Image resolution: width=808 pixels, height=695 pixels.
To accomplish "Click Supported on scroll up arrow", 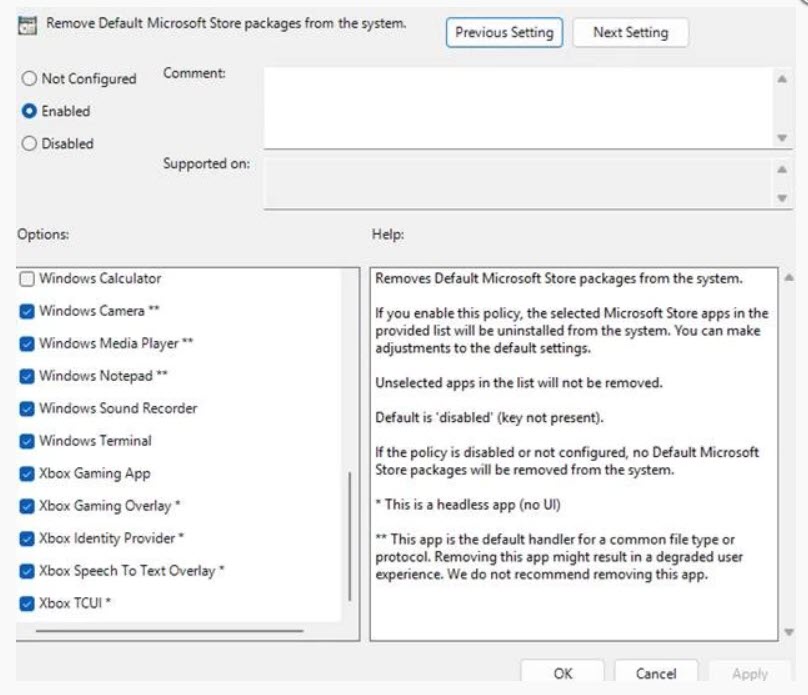I will (x=782, y=169).
